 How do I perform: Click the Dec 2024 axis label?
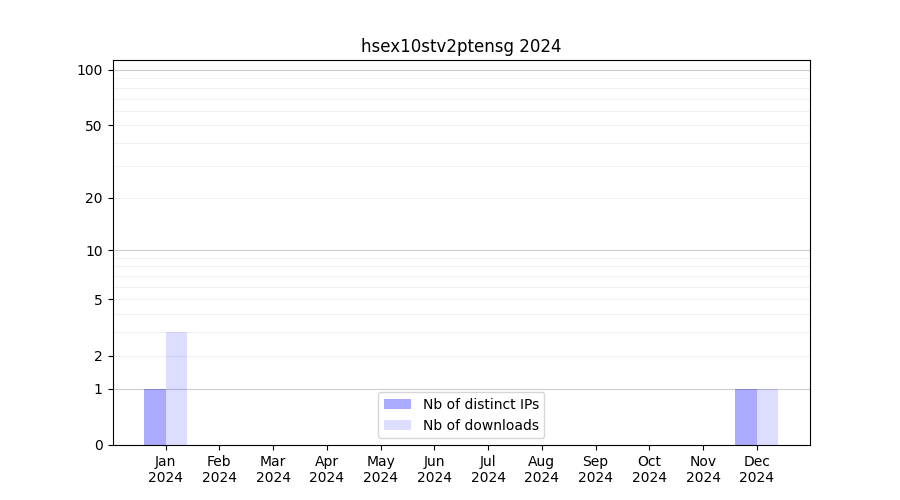click(757, 469)
